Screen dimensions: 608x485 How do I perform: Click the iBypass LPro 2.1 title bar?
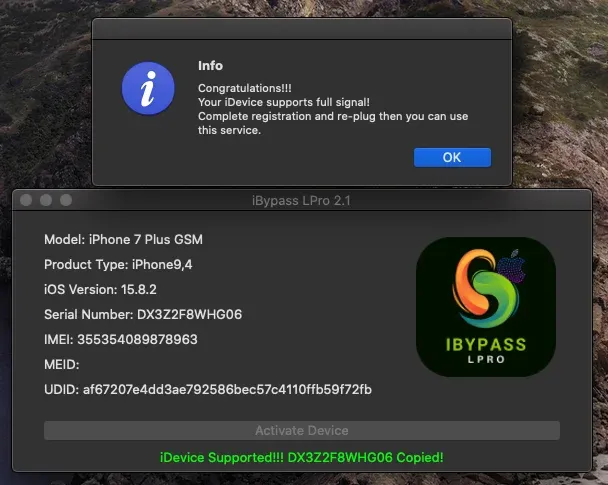pyautogui.click(x=302, y=200)
